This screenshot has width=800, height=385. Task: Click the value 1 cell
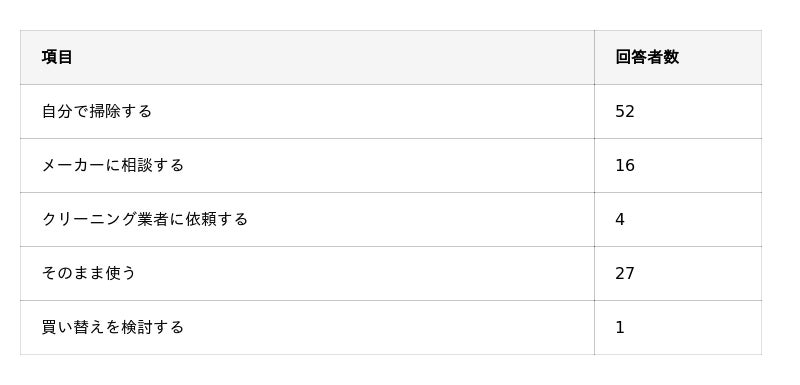click(x=678, y=328)
